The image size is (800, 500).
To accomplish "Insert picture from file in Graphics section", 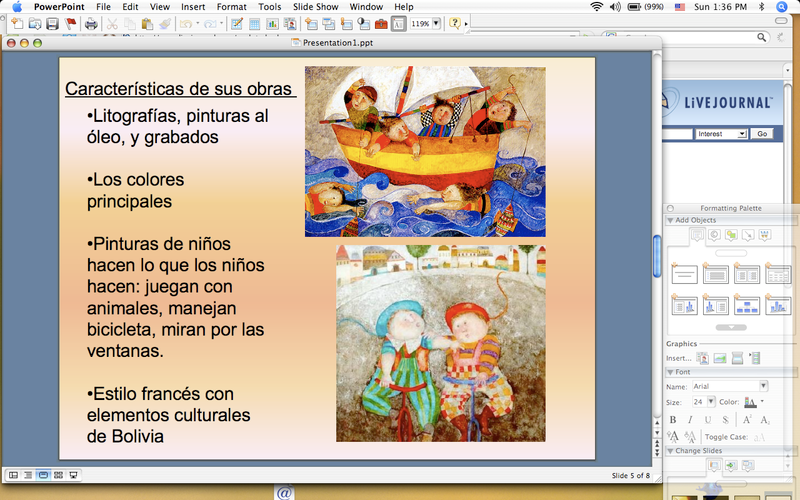I will (720, 358).
